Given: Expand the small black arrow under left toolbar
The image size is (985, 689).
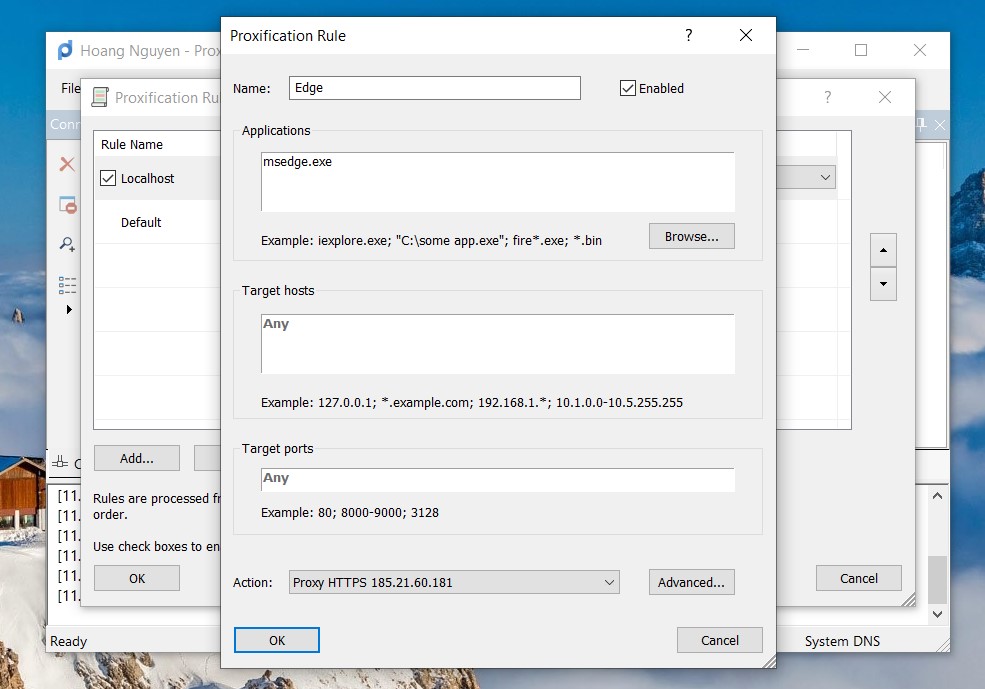Looking at the screenshot, I should (69, 310).
